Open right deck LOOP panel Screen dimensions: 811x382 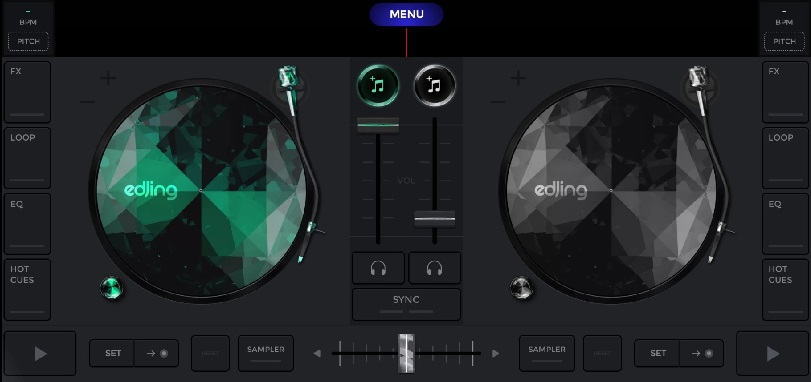click(785, 158)
